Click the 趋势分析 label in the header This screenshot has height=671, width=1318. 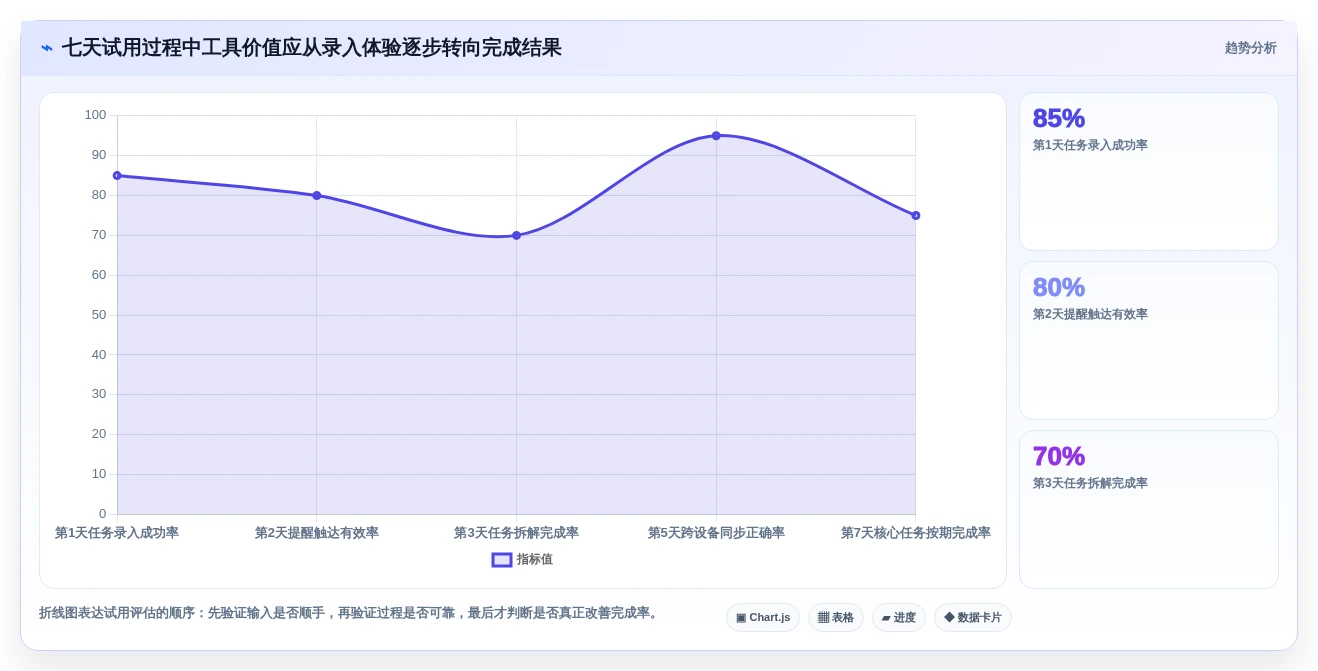(x=1250, y=48)
